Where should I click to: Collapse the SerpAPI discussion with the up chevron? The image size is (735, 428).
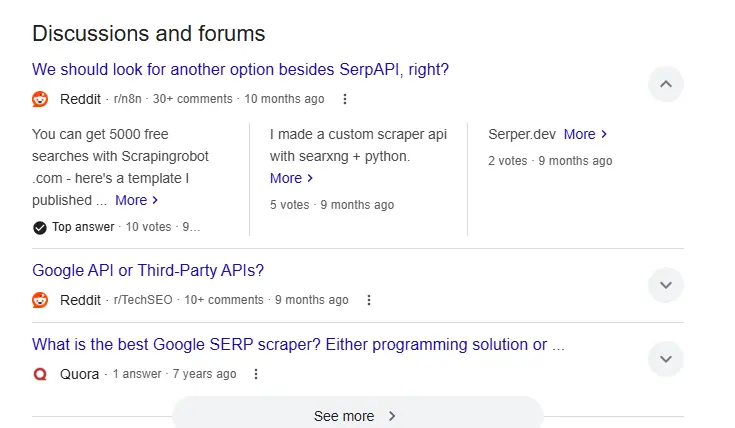point(666,84)
